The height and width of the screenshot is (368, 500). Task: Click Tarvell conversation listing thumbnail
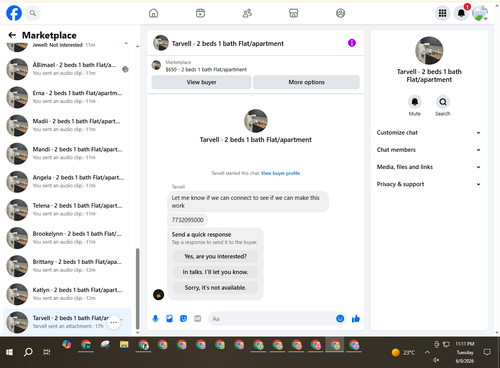[x=17, y=322]
